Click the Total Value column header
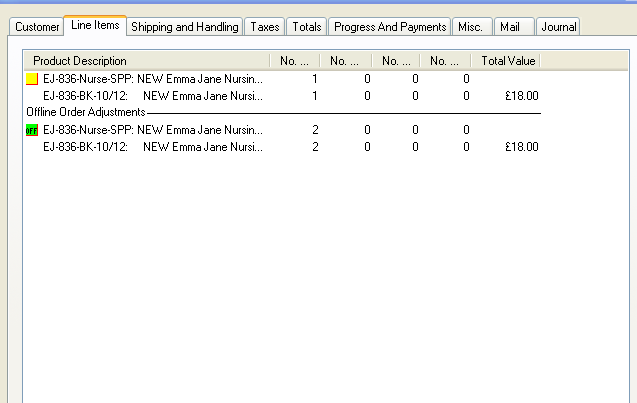637x403 pixels. (x=510, y=61)
